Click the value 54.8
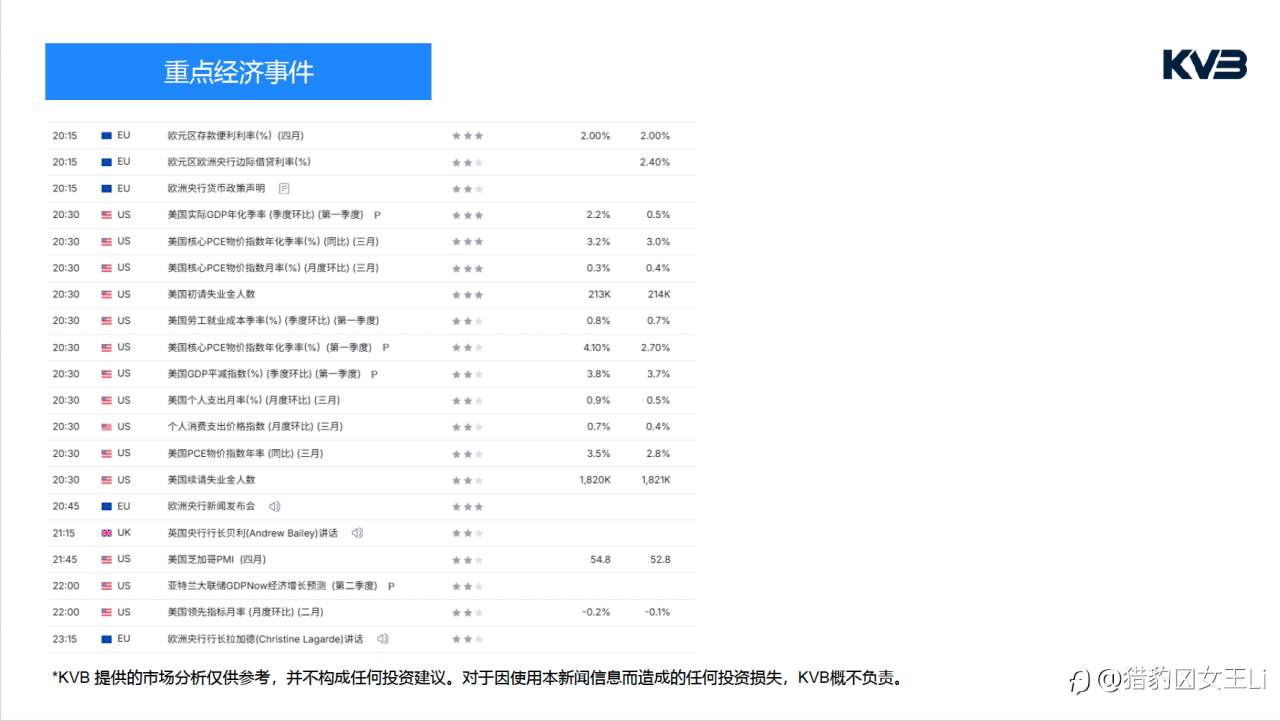Viewport: 1280px width, 721px height. (x=600, y=560)
